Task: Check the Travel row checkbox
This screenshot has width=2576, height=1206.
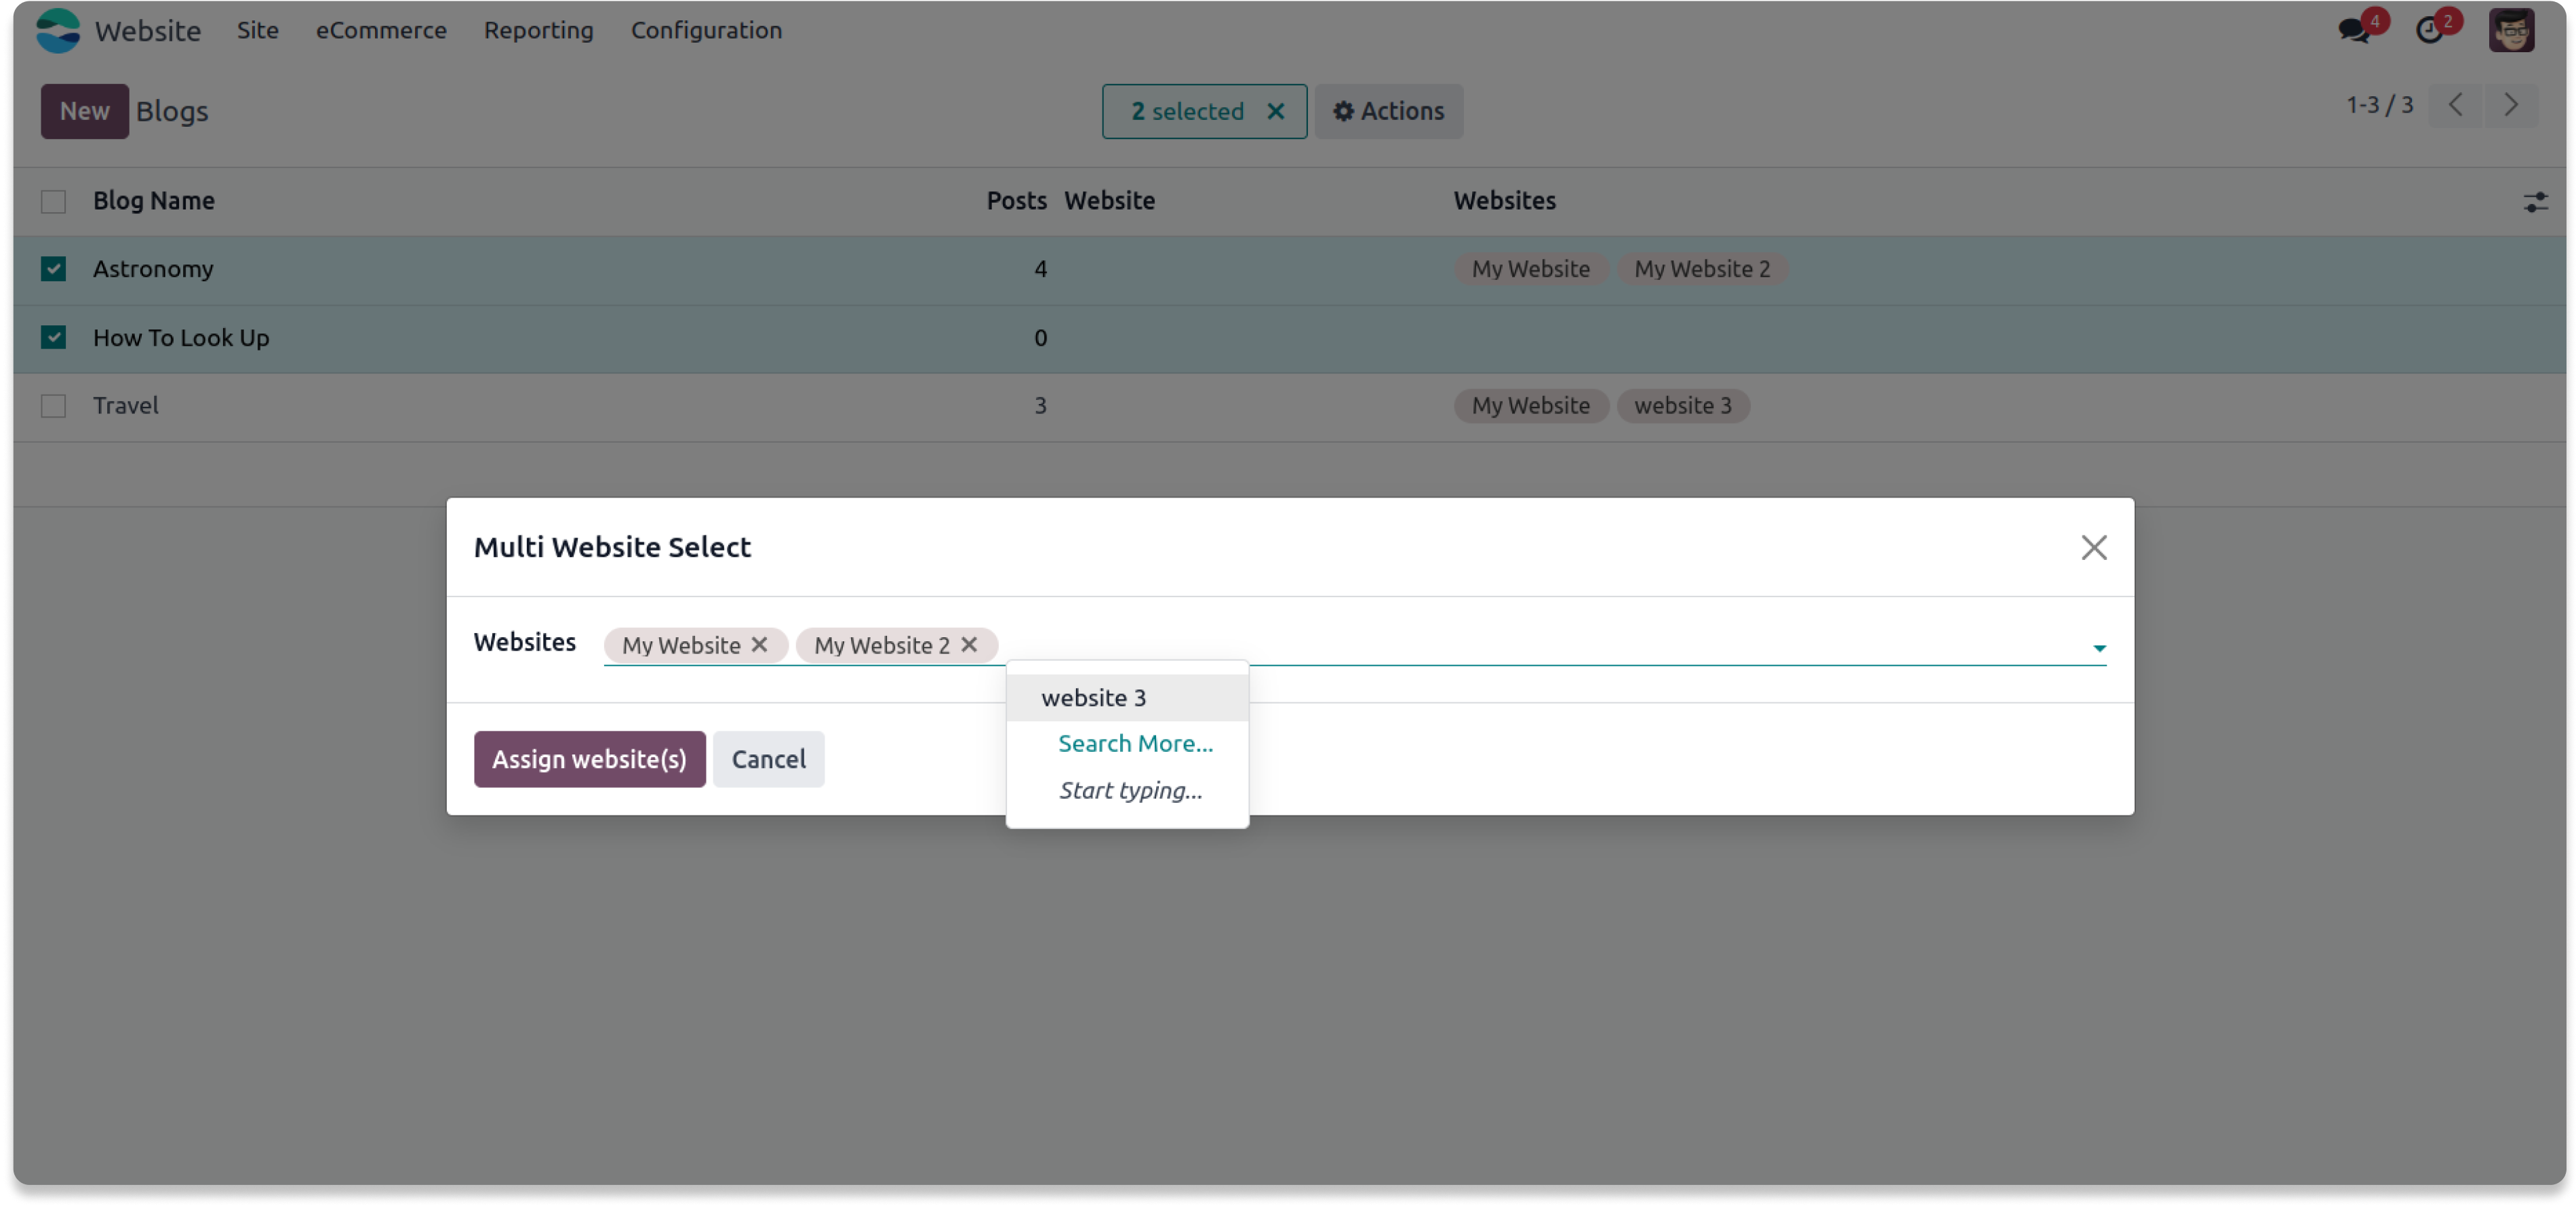Action: click(x=53, y=406)
